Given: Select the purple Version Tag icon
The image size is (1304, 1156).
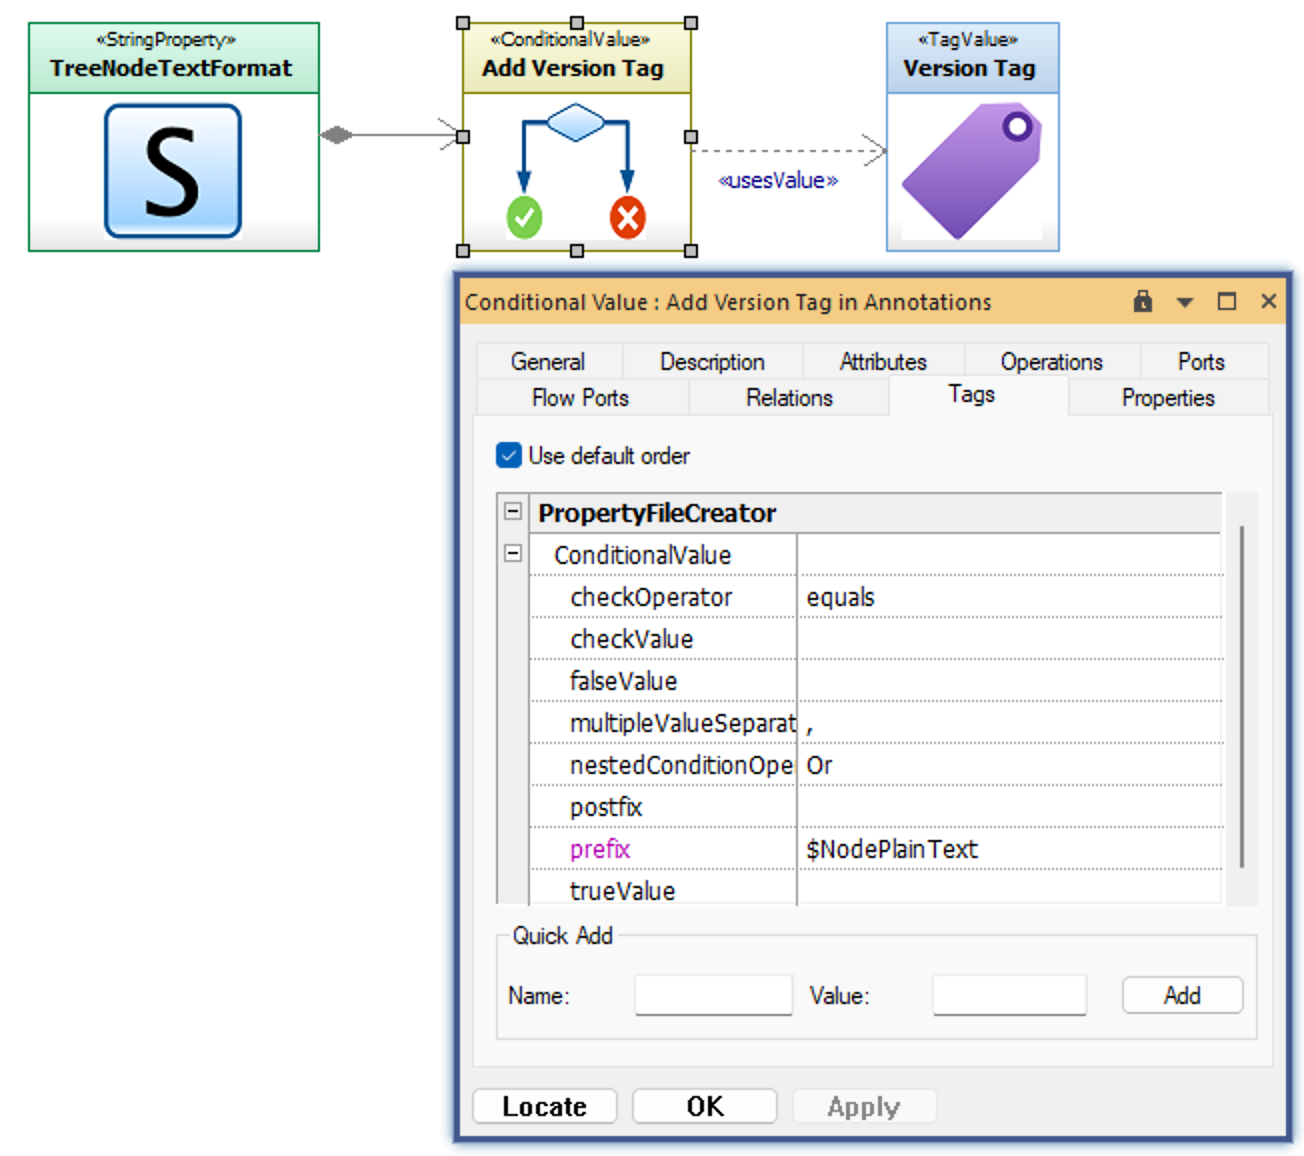Looking at the screenshot, I should pos(972,171).
